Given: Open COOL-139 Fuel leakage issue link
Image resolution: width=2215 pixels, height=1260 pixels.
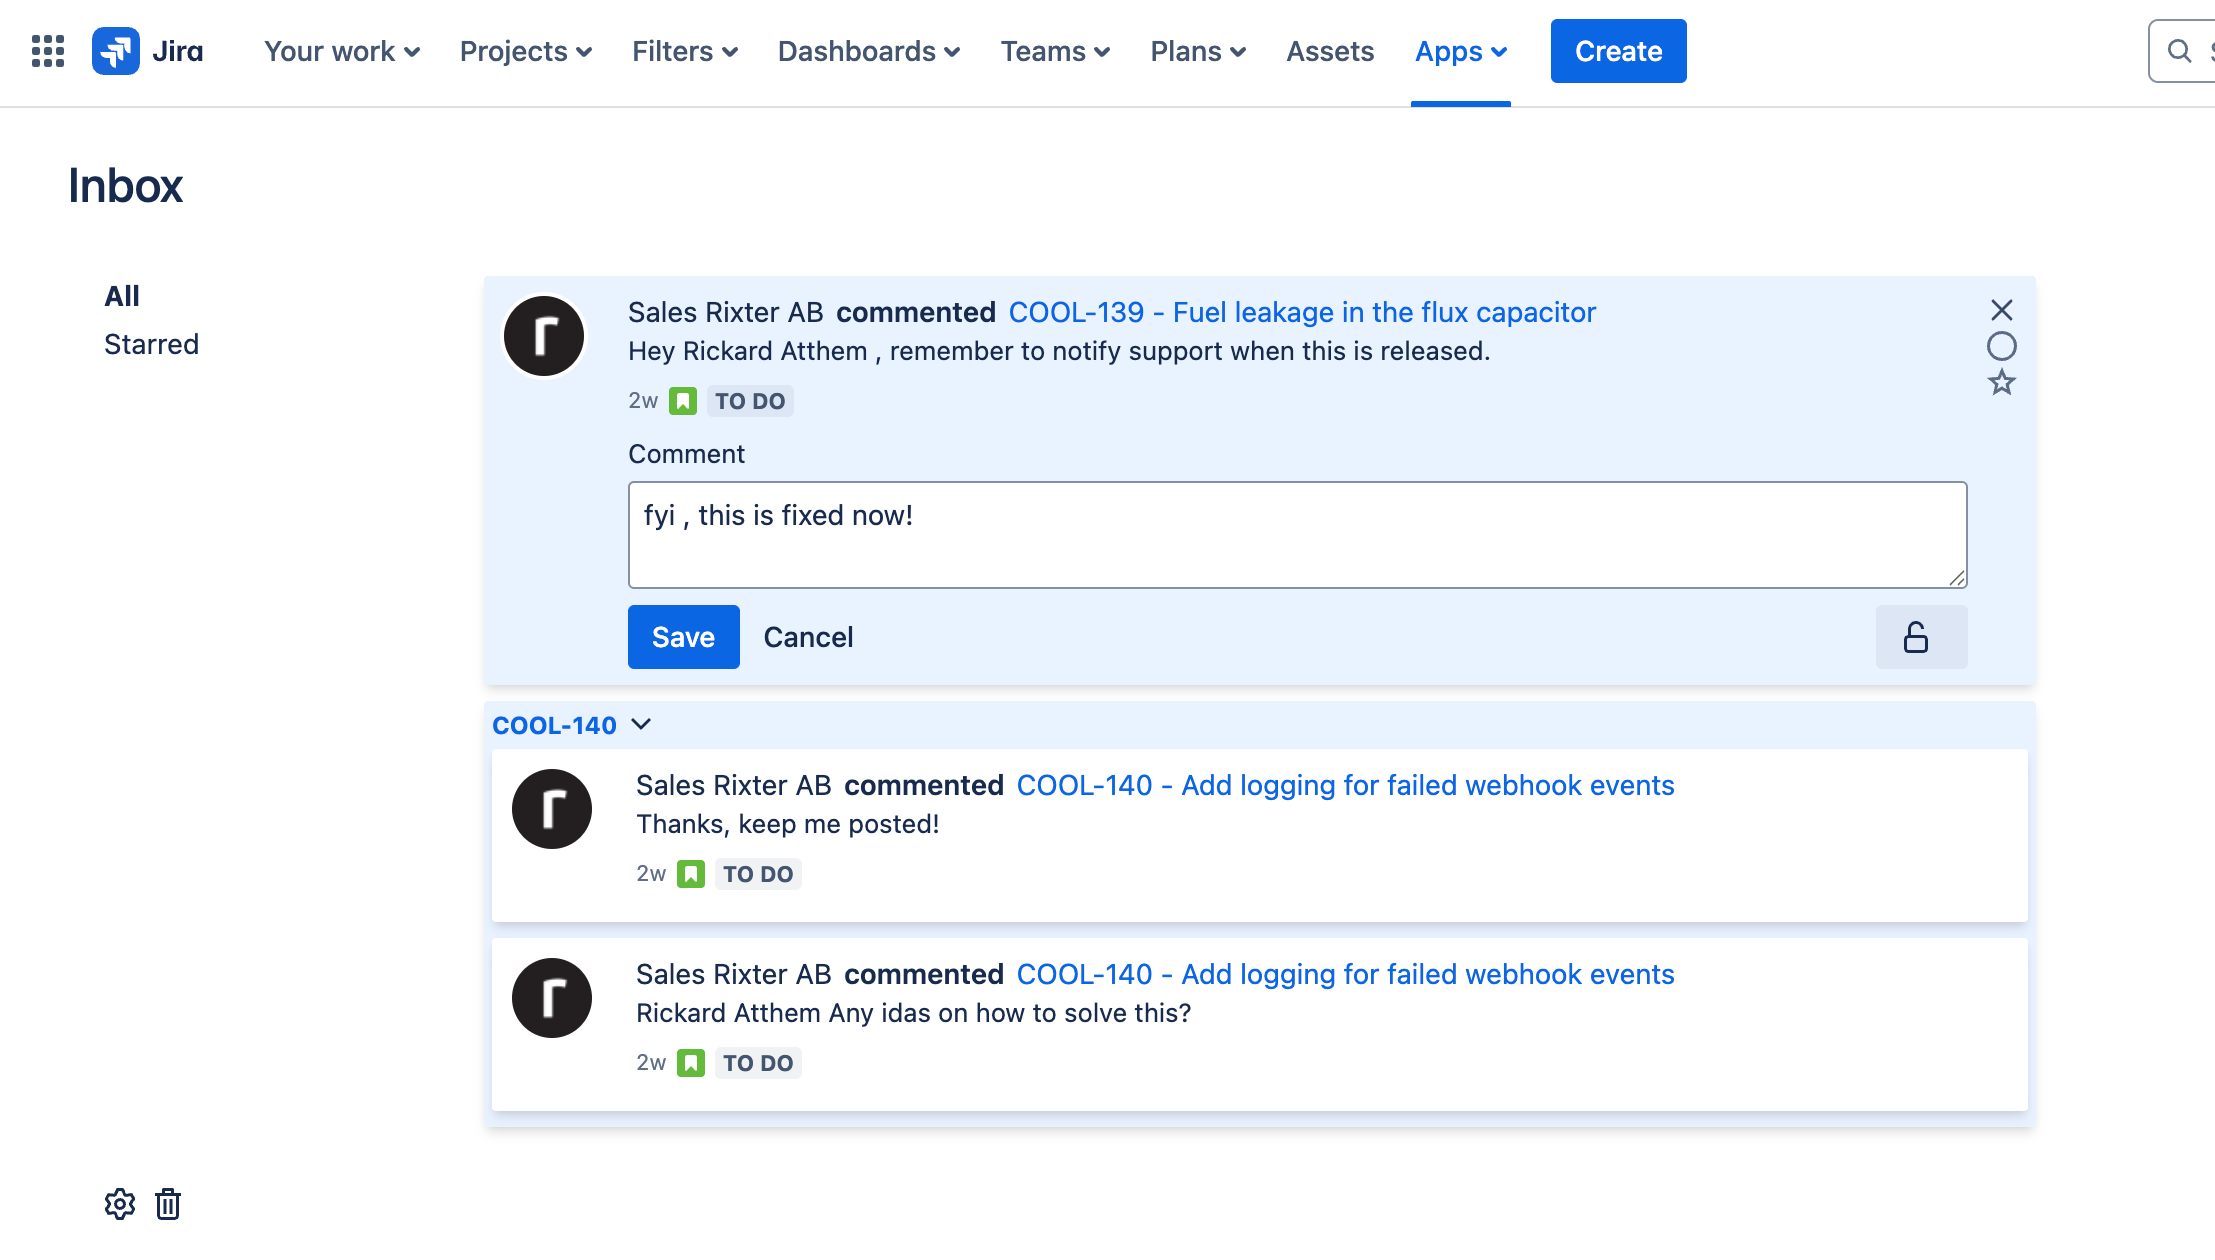Looking at the screenshot, I should click(x=1301, y=312).
